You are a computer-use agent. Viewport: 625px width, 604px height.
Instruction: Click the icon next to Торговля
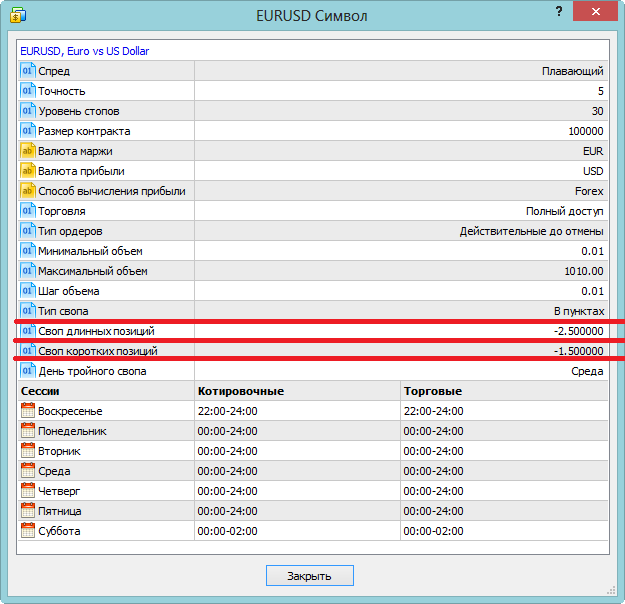pyautogui.click(x=28, y=211)
